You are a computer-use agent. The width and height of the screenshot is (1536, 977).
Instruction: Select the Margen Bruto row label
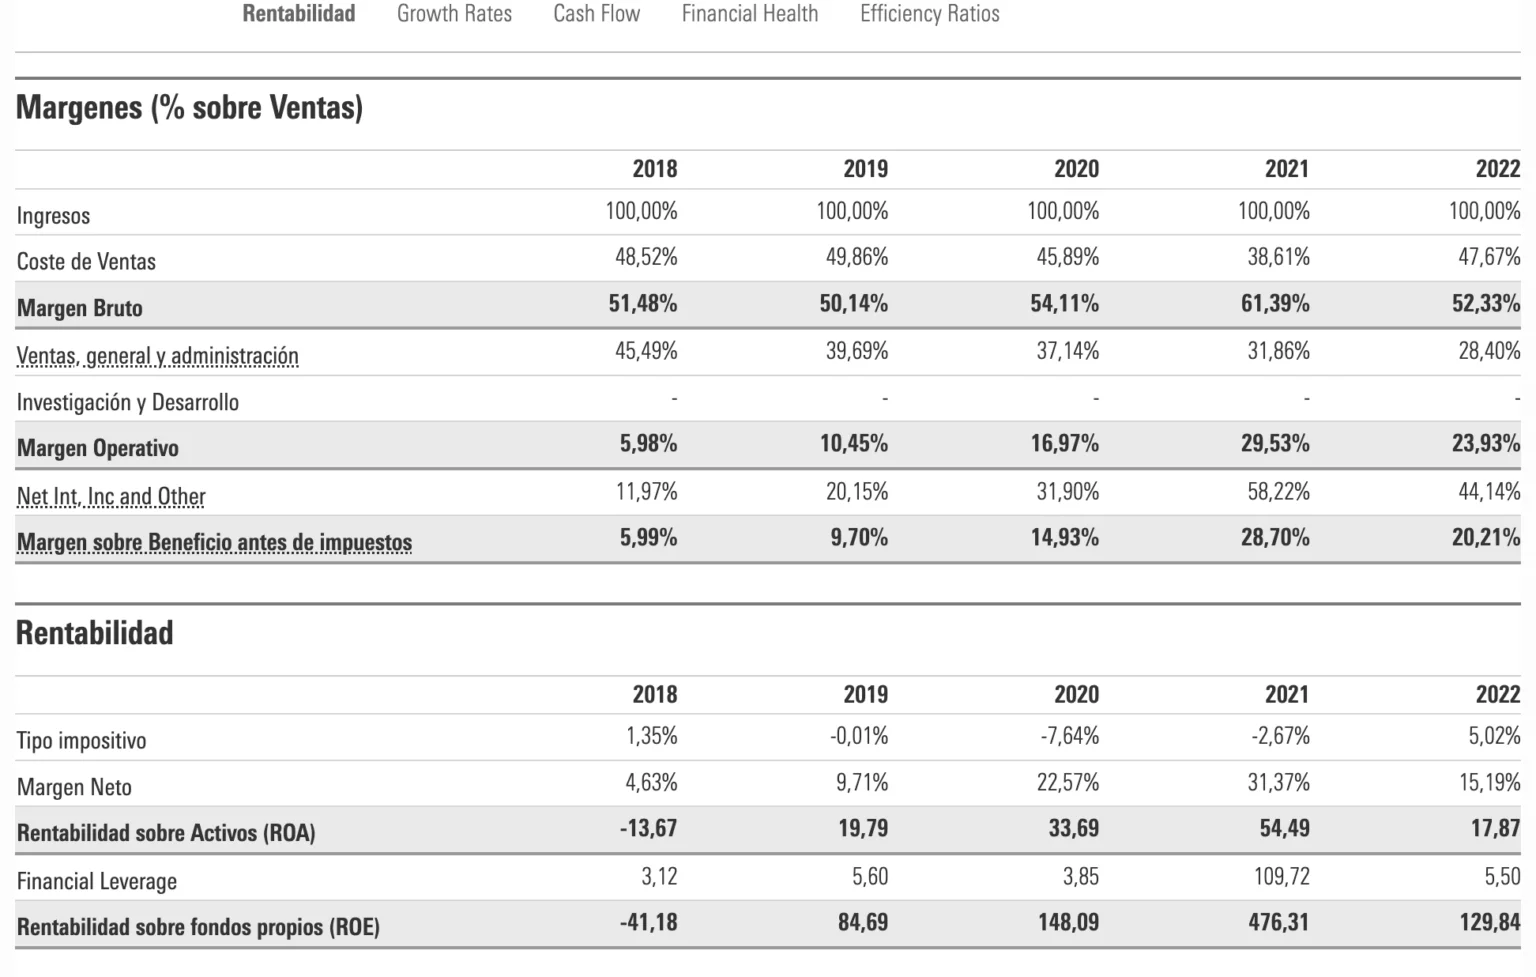(x=79, y=308)
